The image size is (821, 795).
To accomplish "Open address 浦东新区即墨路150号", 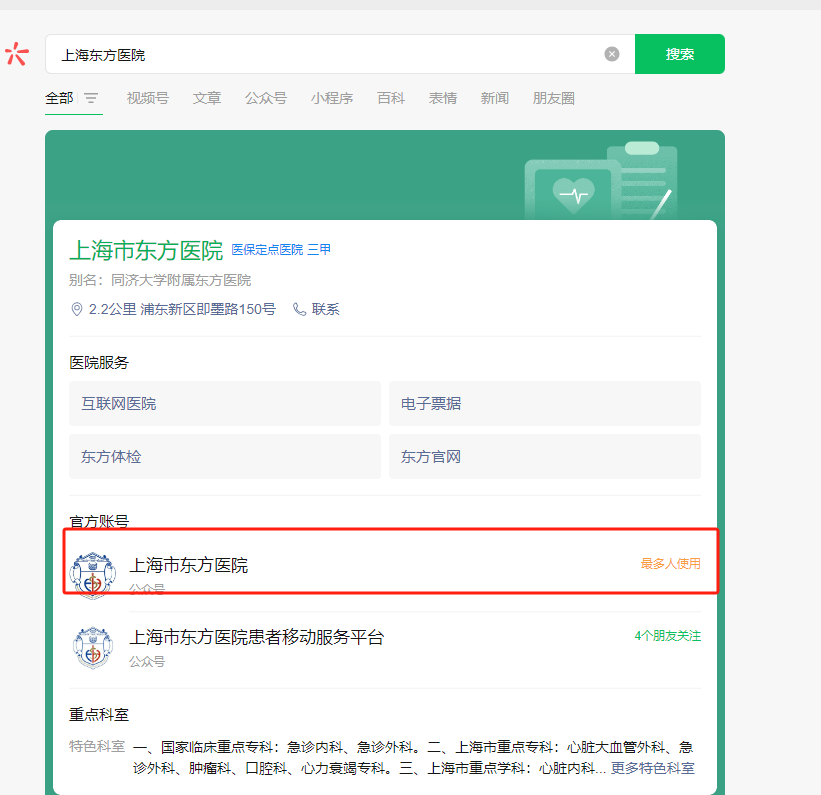I will (208, 309).
